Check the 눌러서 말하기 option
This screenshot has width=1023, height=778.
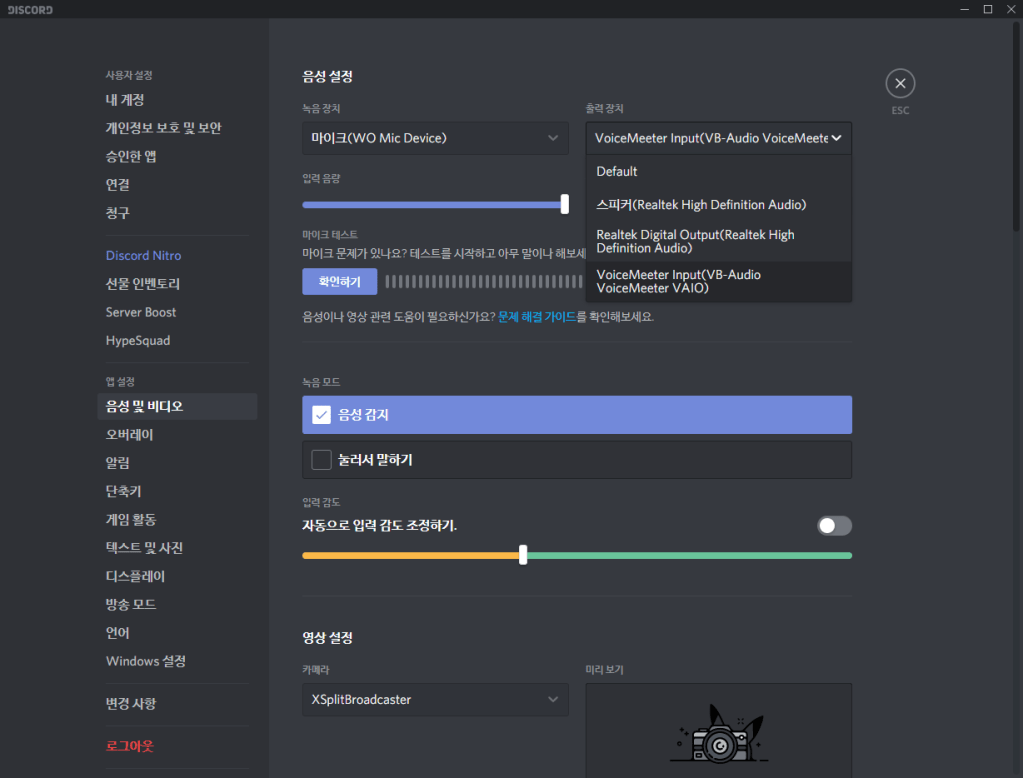point(322,460)
